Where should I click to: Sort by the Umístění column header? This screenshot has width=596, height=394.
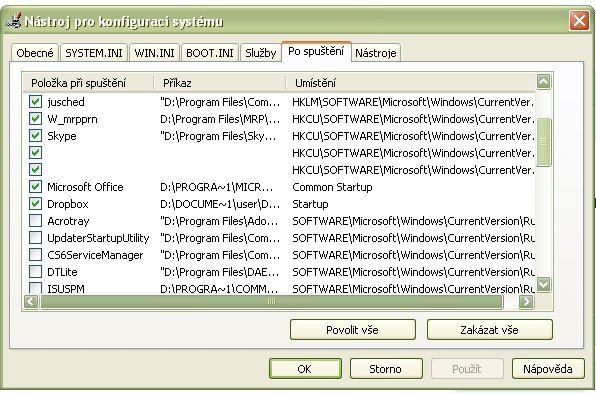(411, 83)
